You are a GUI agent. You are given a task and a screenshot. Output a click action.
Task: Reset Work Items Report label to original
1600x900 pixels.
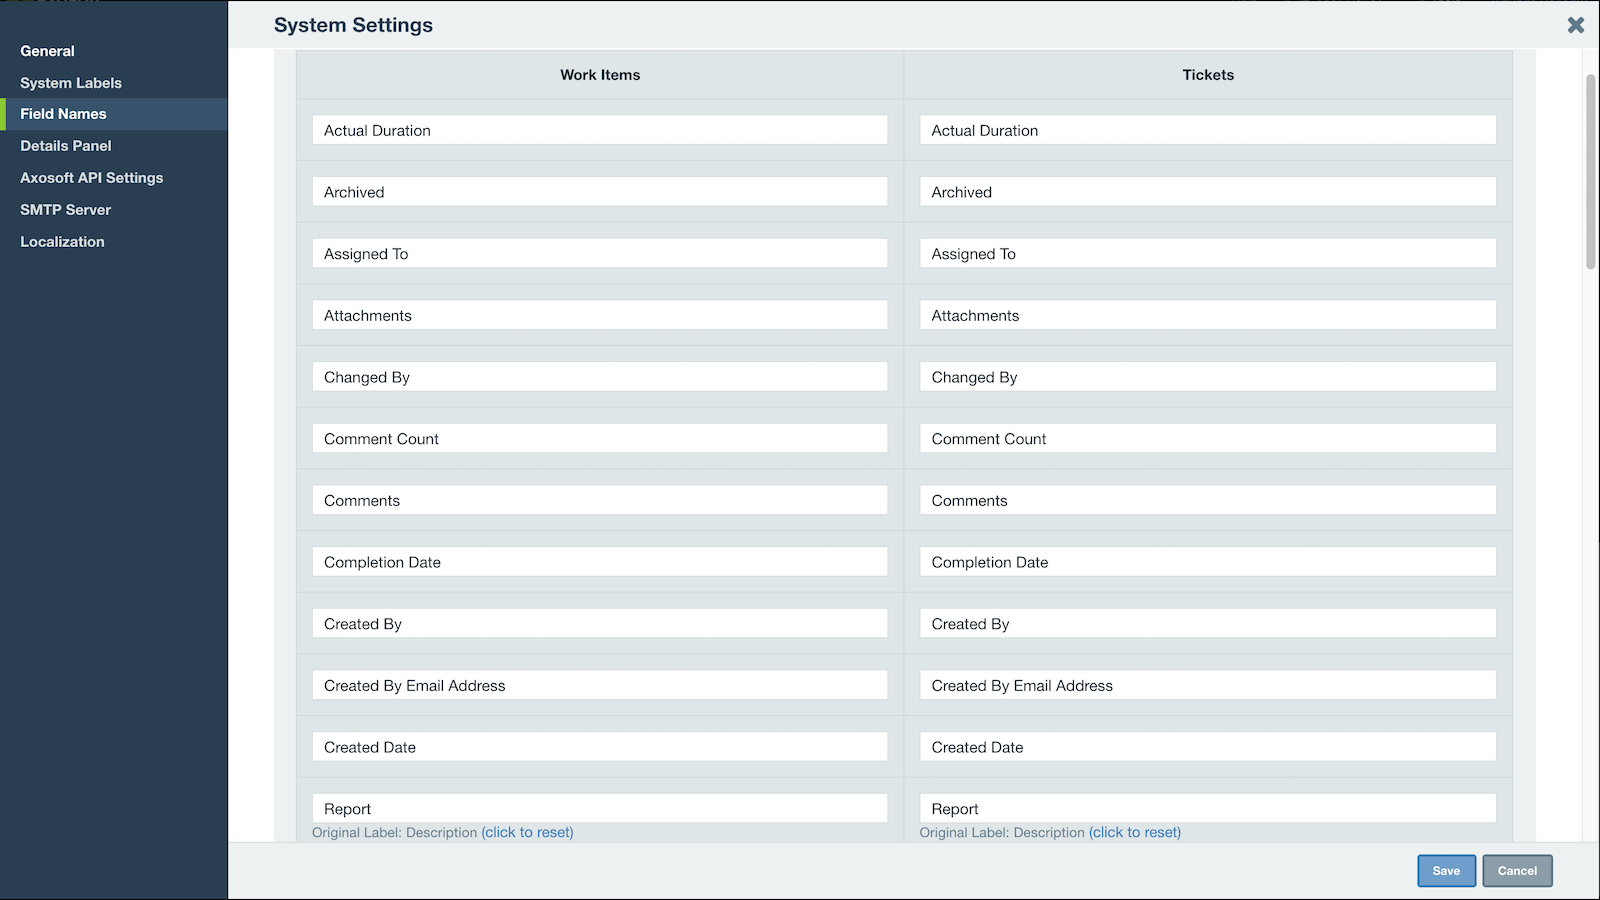(527, 833)
